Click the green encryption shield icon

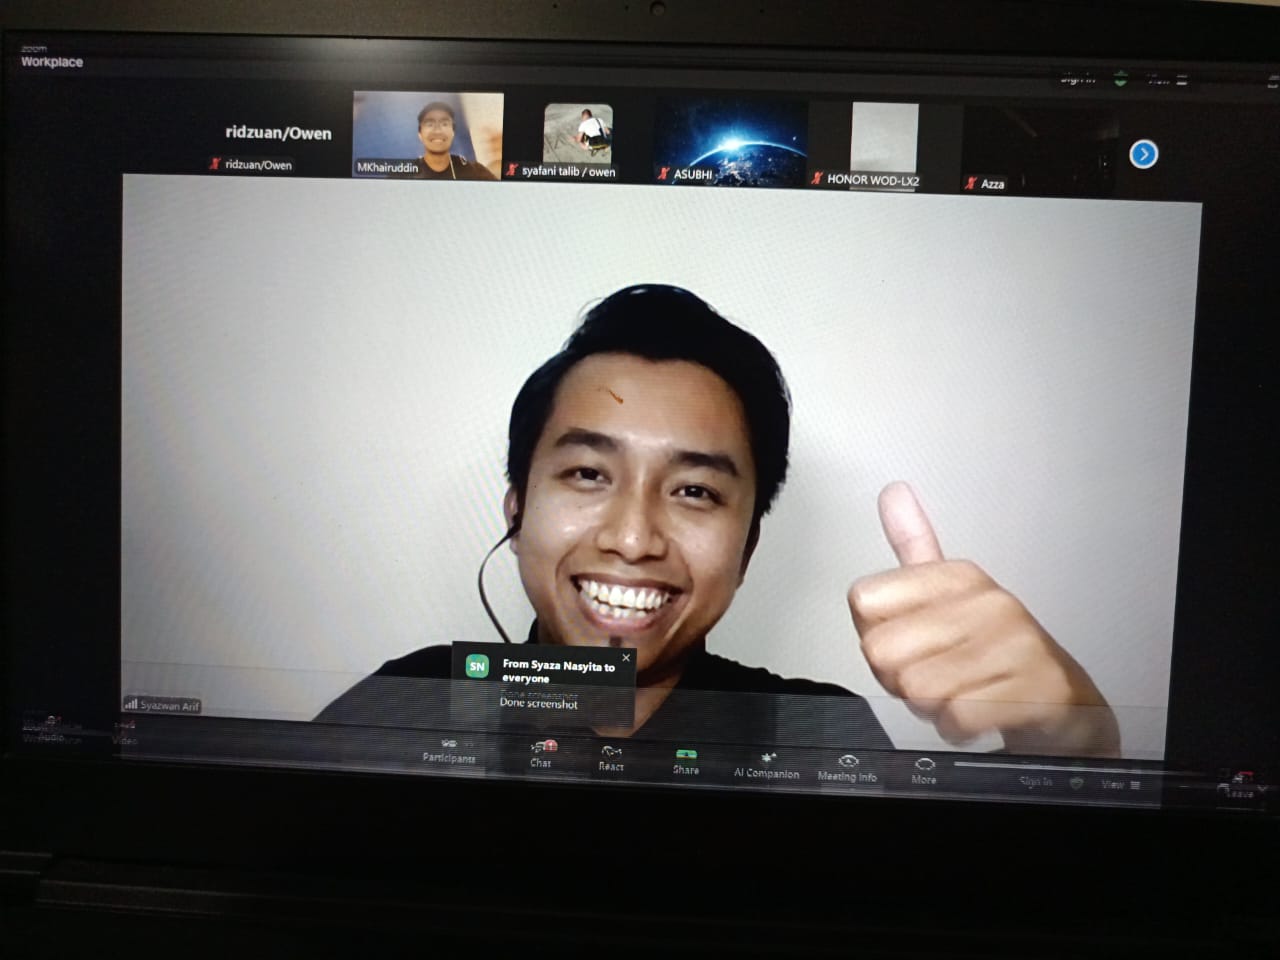(1120, 79)
